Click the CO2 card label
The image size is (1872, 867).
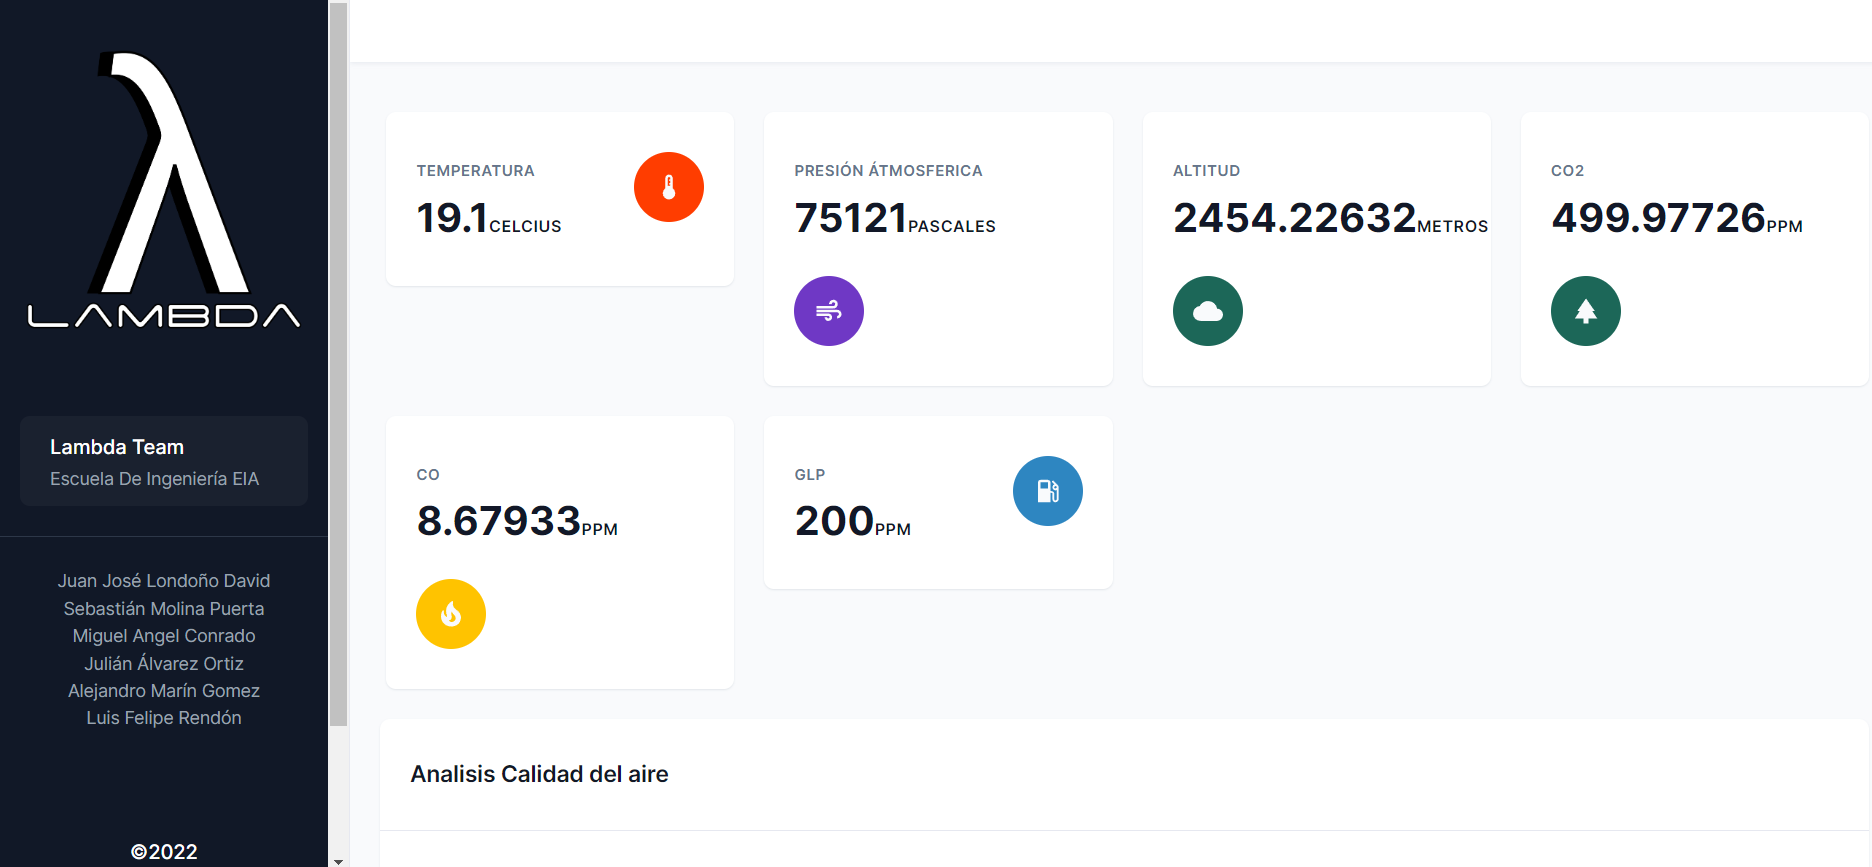tap(1568, 171)
